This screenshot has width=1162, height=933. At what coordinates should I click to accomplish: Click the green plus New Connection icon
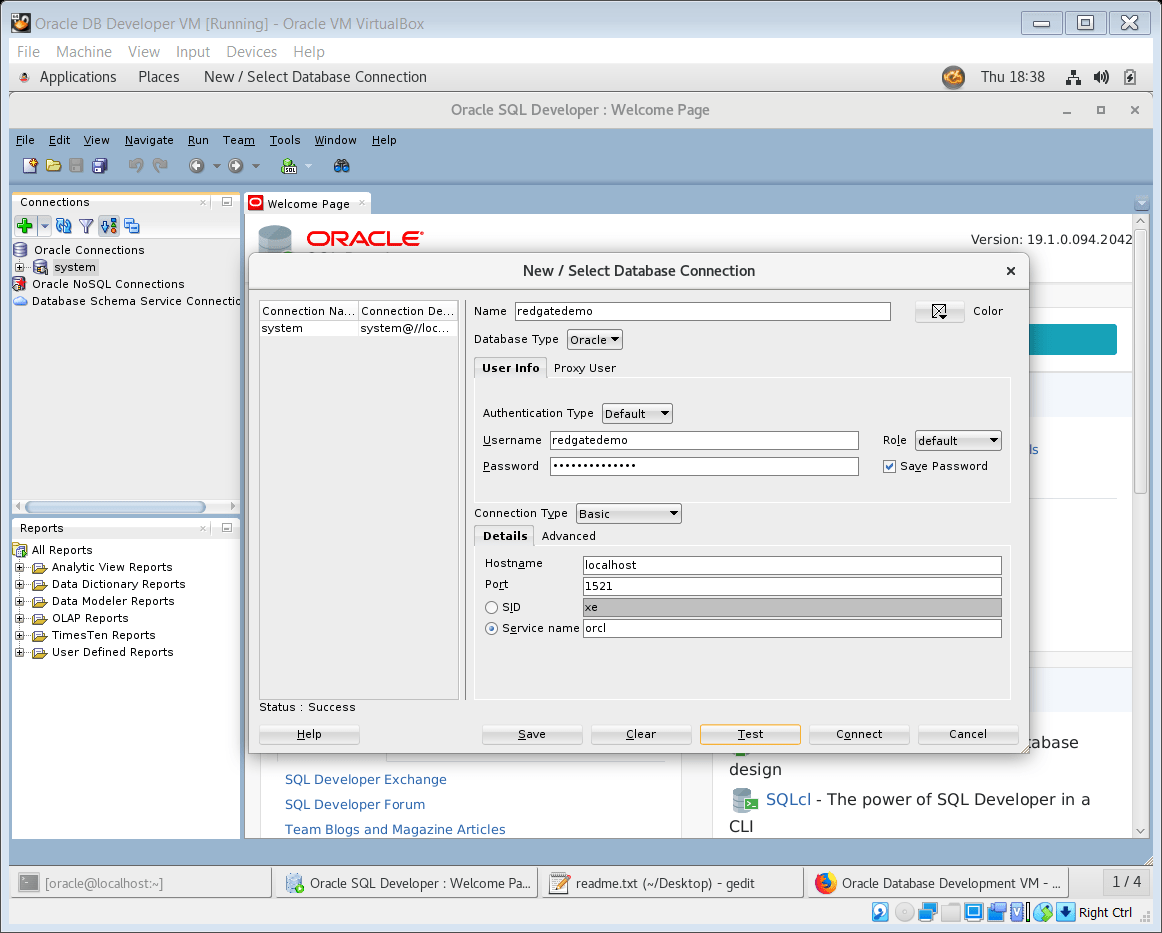tap(25, 226)
